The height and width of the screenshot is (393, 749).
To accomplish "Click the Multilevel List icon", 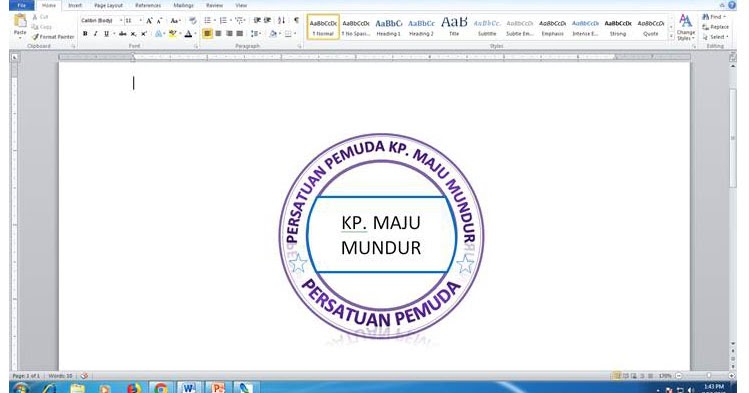I will pyautogui.click(x=239, y=21).
